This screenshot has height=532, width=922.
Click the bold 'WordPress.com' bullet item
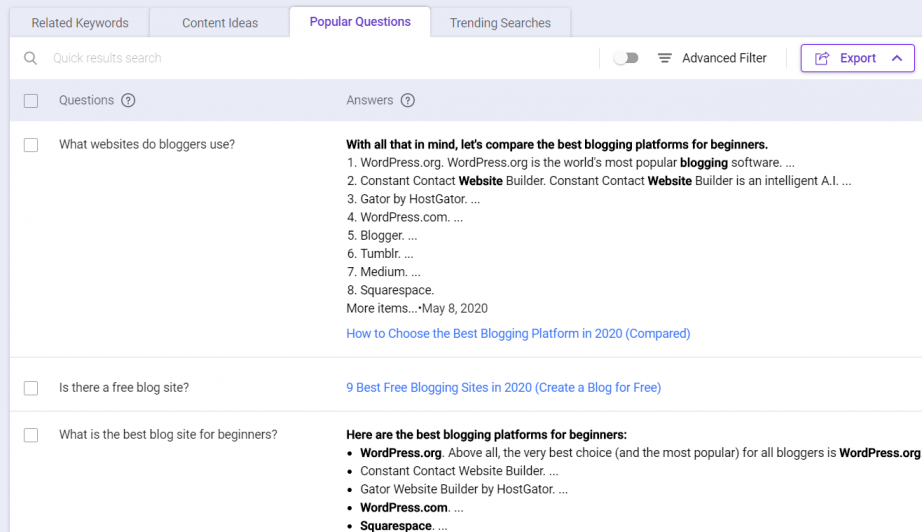[x=404, y=508]
